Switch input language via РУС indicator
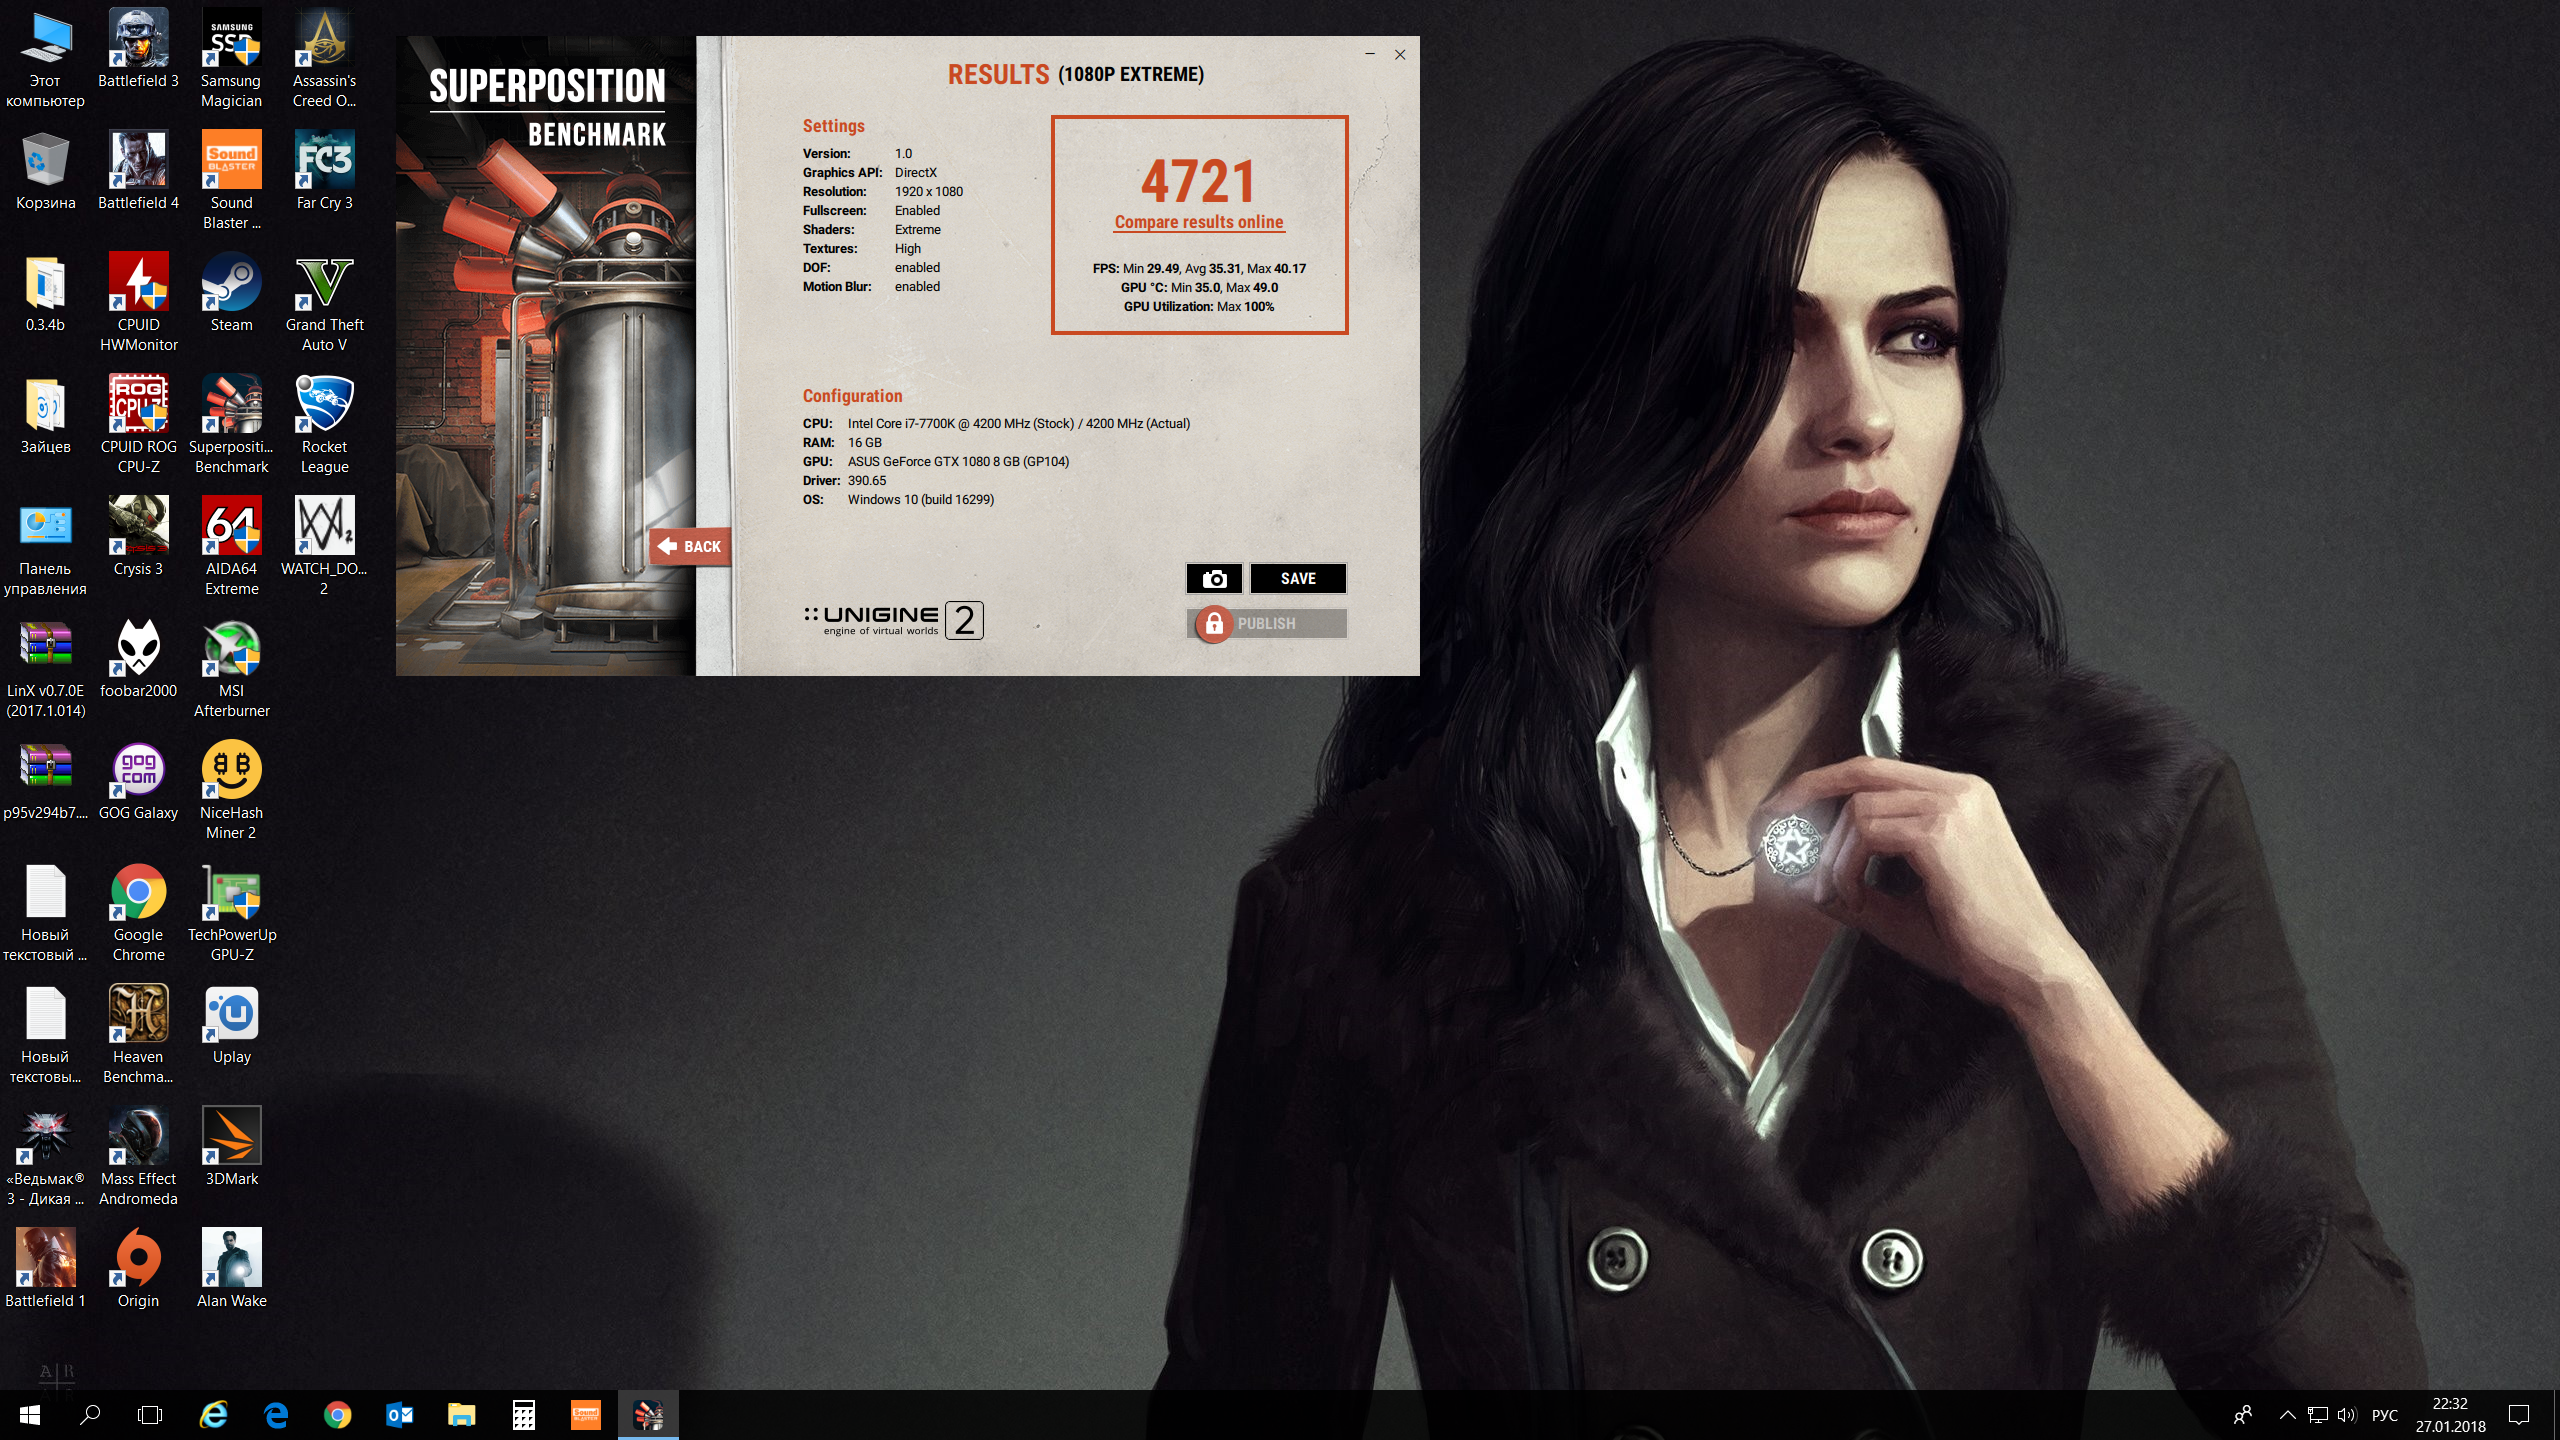The height and width of the screenshot is (1440, 2560). tap(2384, 1414)
